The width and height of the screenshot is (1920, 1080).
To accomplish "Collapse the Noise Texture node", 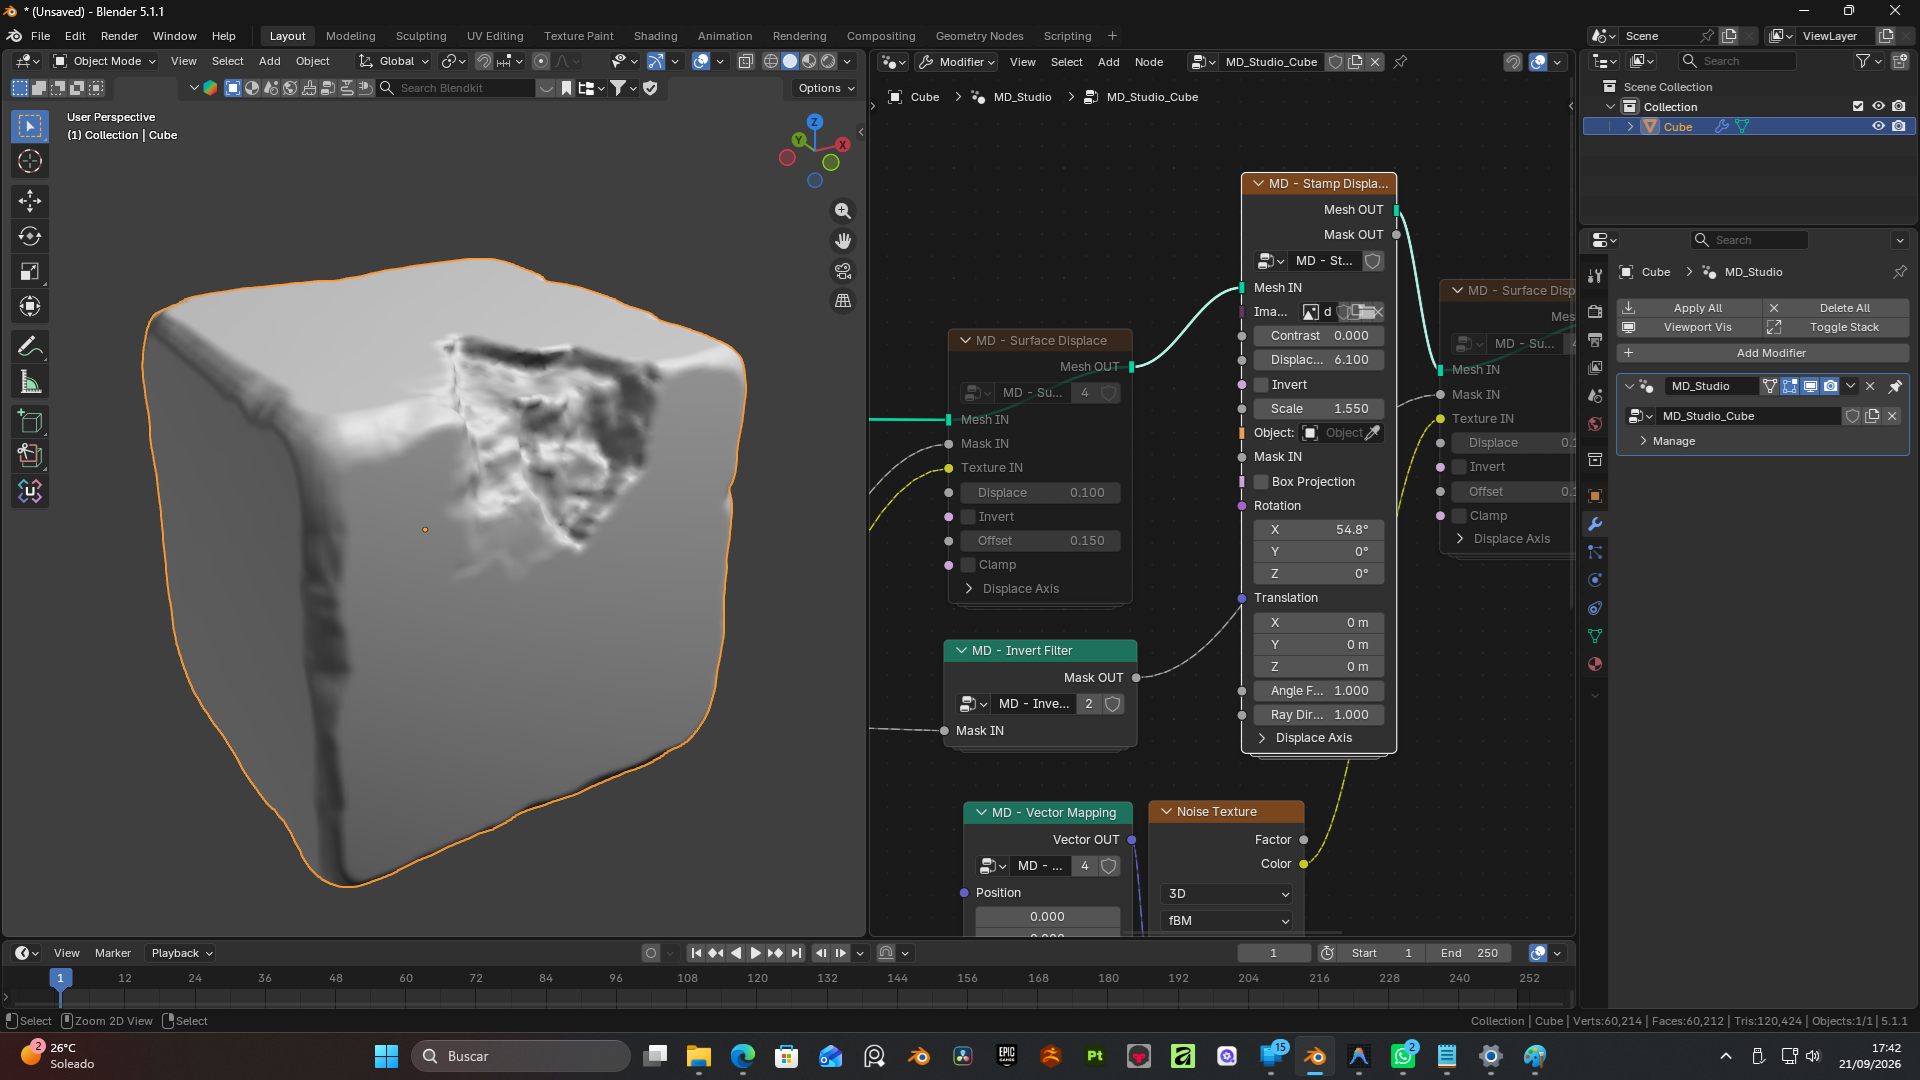I will click(x=1166, y=812).
